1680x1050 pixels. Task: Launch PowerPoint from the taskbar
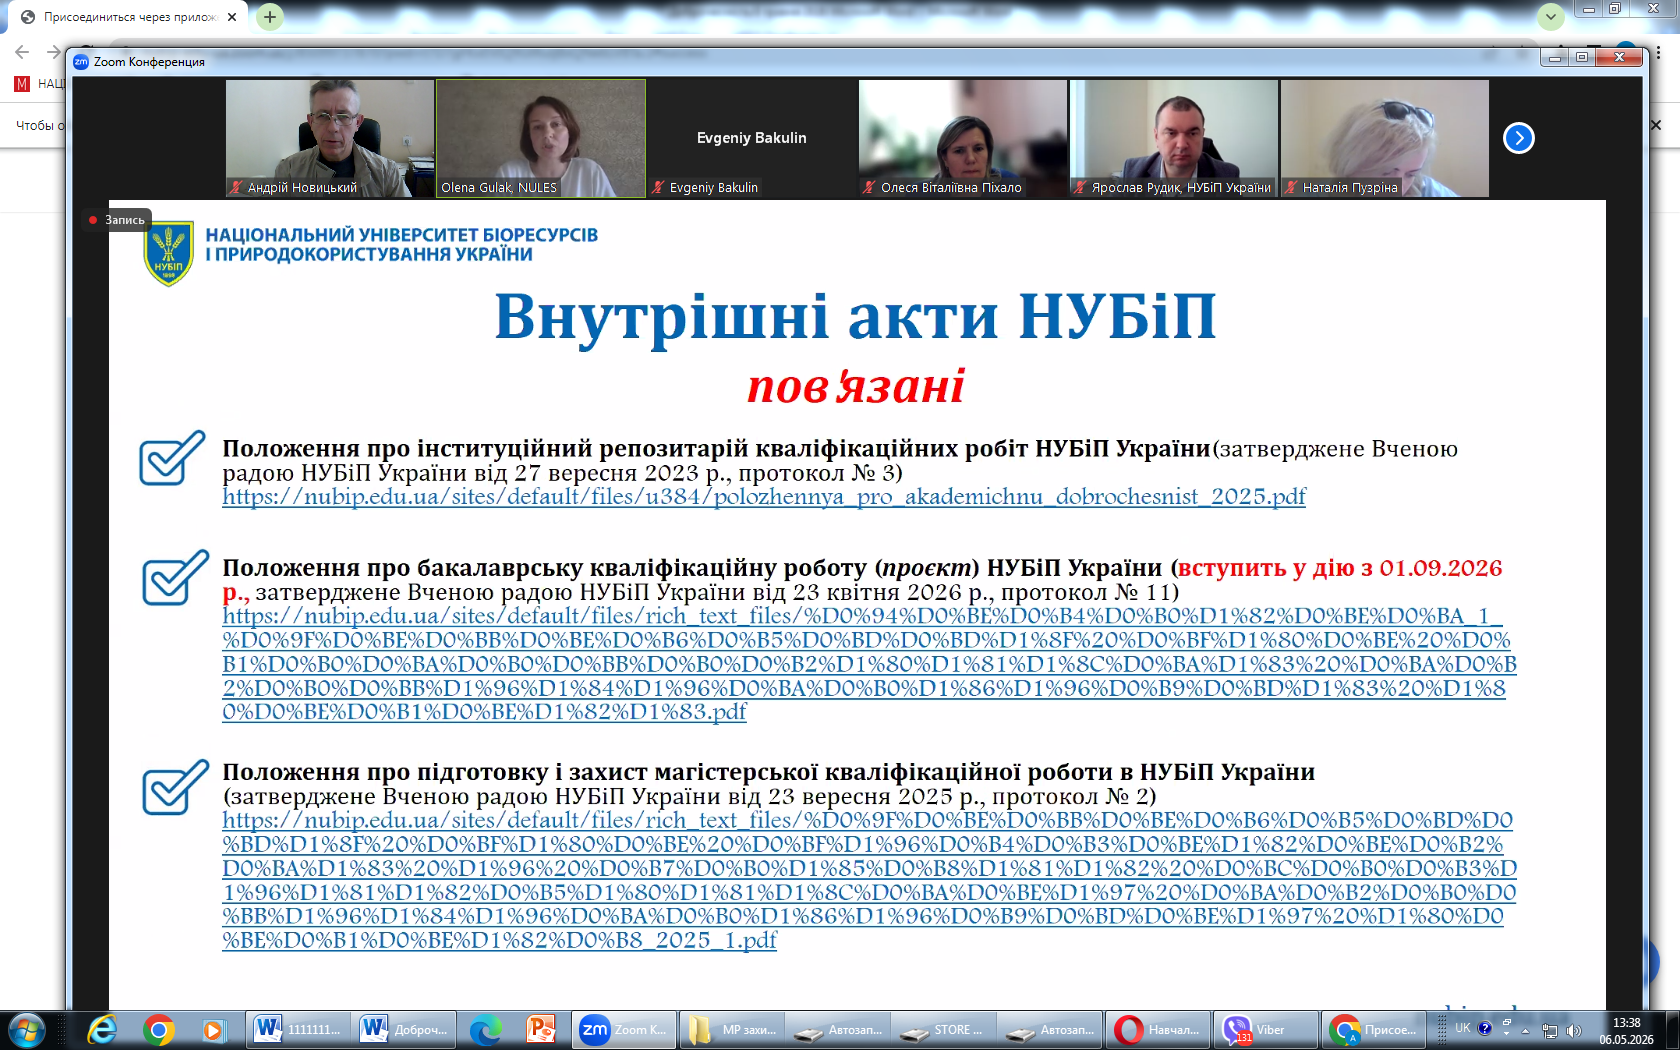[x=541, y=1029]
